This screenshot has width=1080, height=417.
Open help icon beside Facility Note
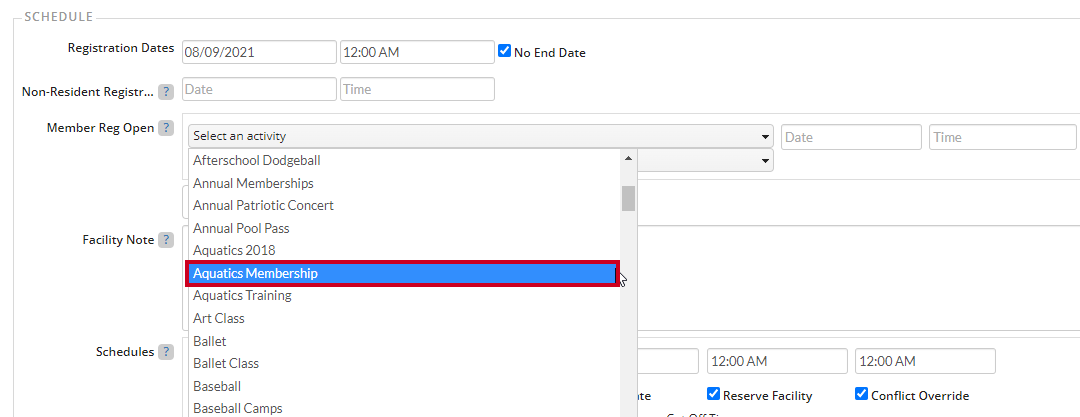coord(165,240)
